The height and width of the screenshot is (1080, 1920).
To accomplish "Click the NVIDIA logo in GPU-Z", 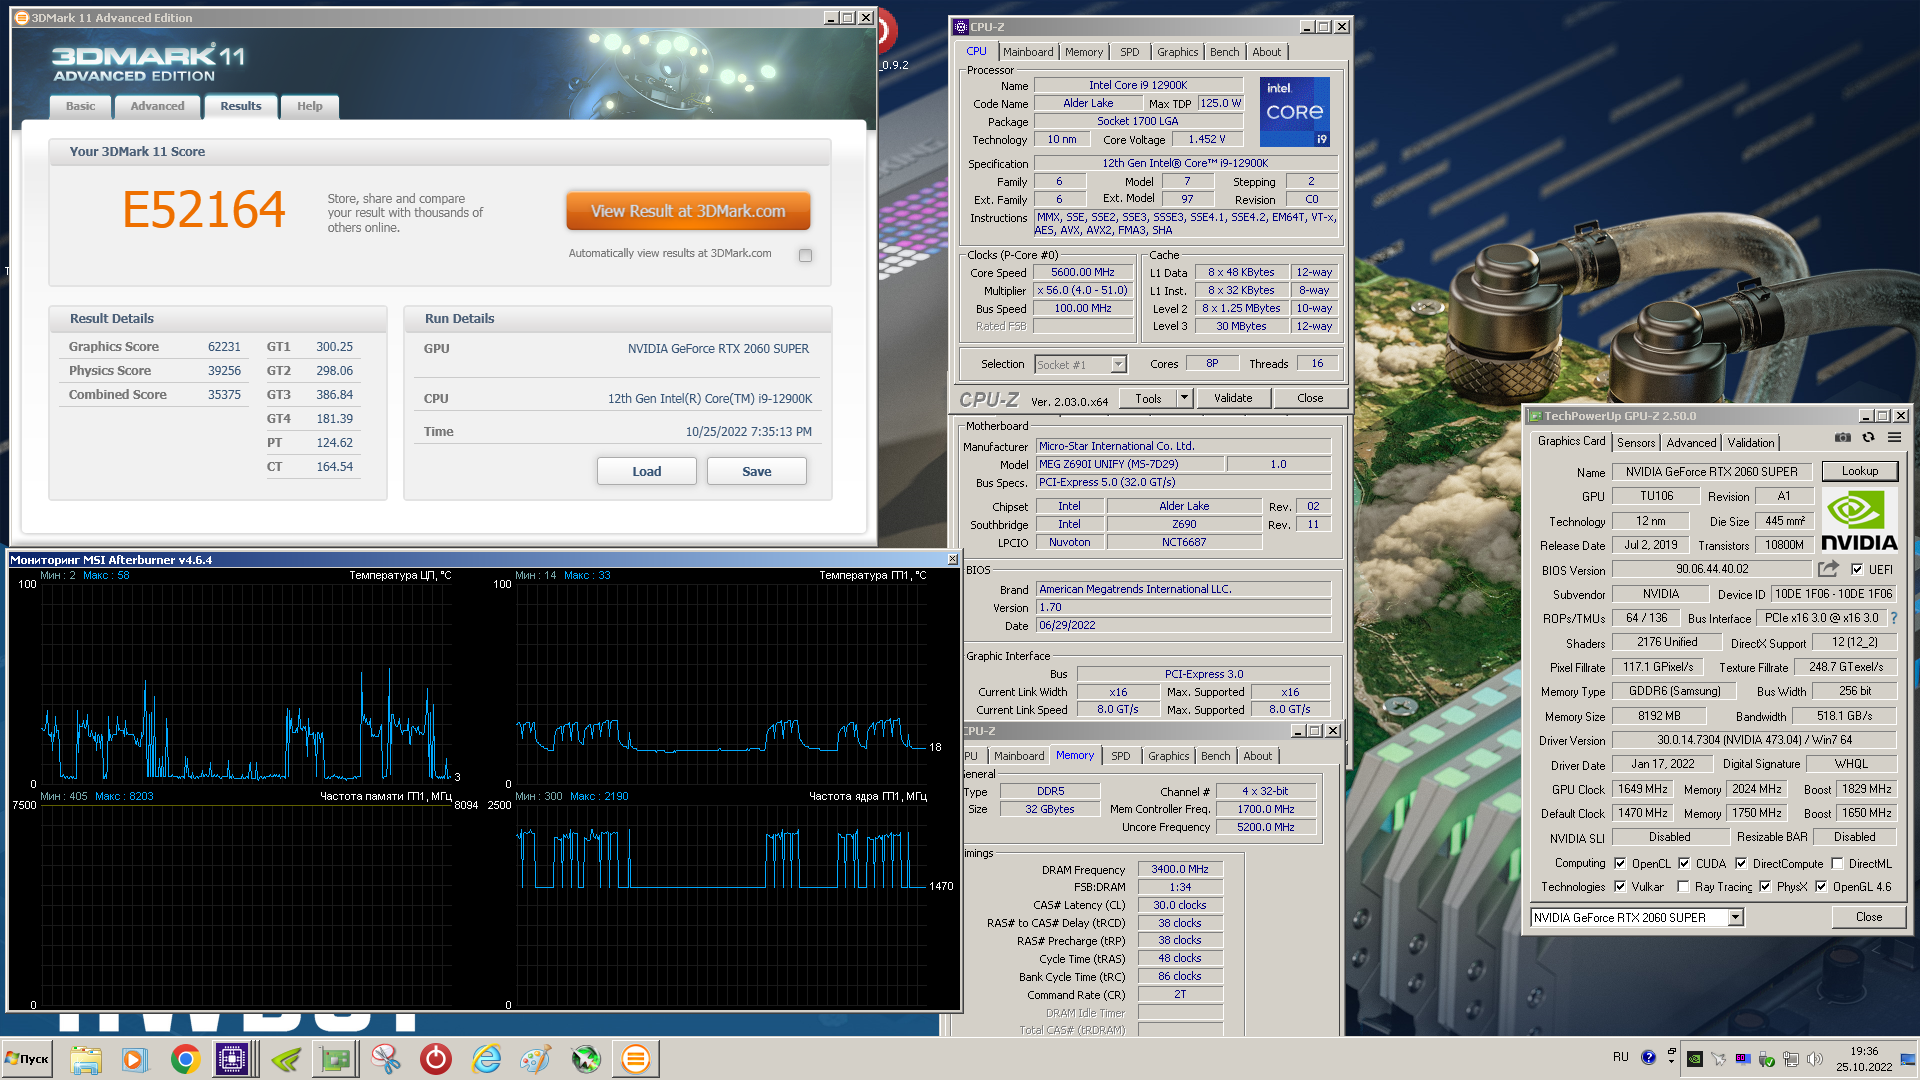I will point(1859,521).
